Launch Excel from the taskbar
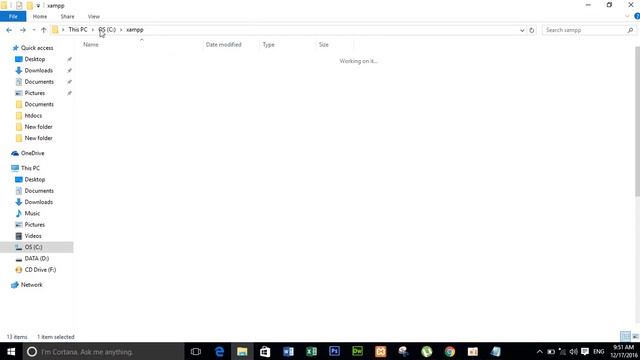Screen dimensions: 640x360 [x=311, y=351]
